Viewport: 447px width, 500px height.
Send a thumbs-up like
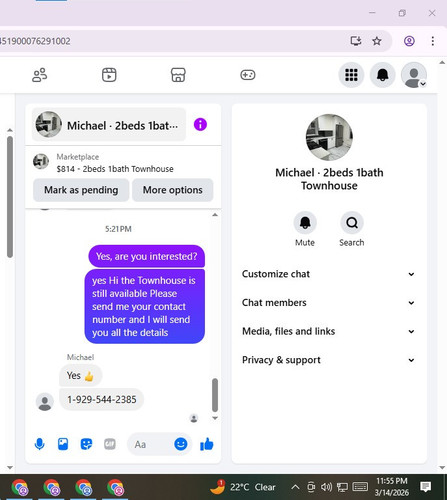click(207, 444)
